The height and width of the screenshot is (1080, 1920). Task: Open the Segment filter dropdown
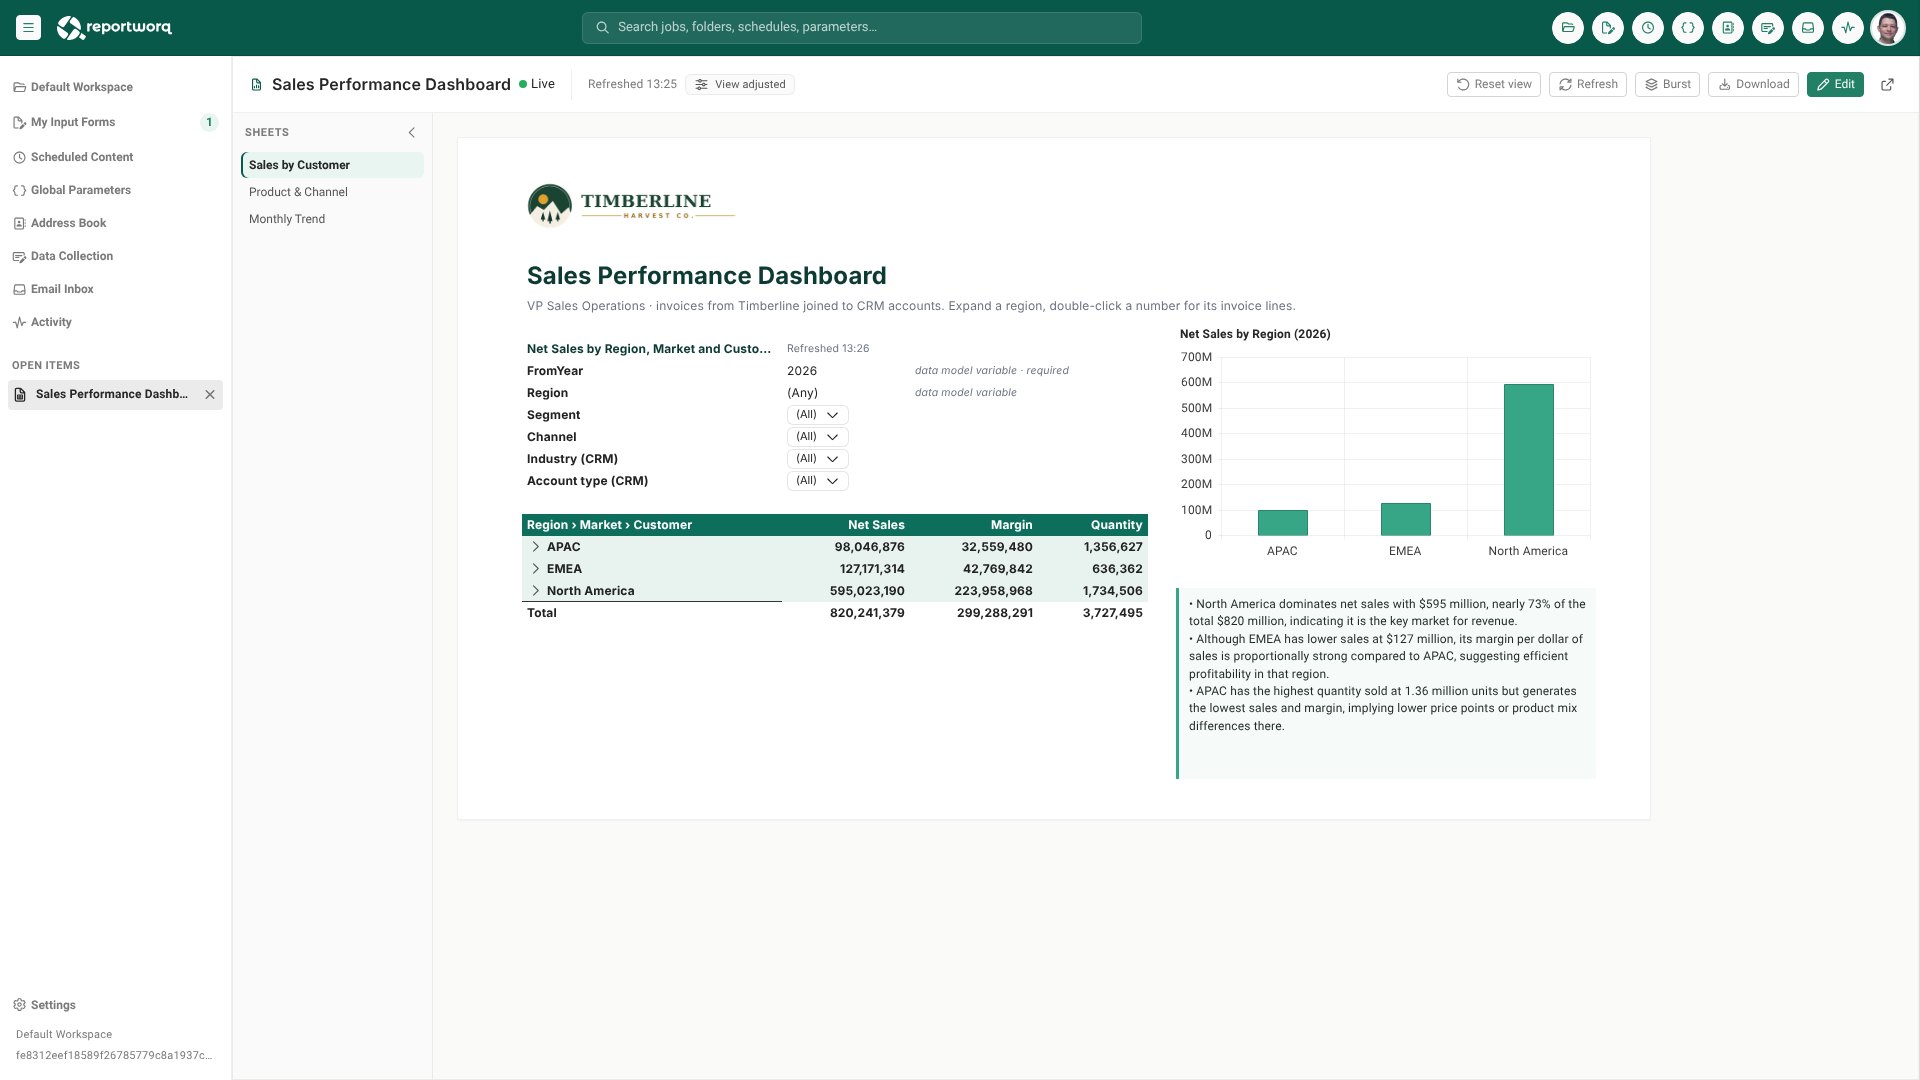[817, 415]
